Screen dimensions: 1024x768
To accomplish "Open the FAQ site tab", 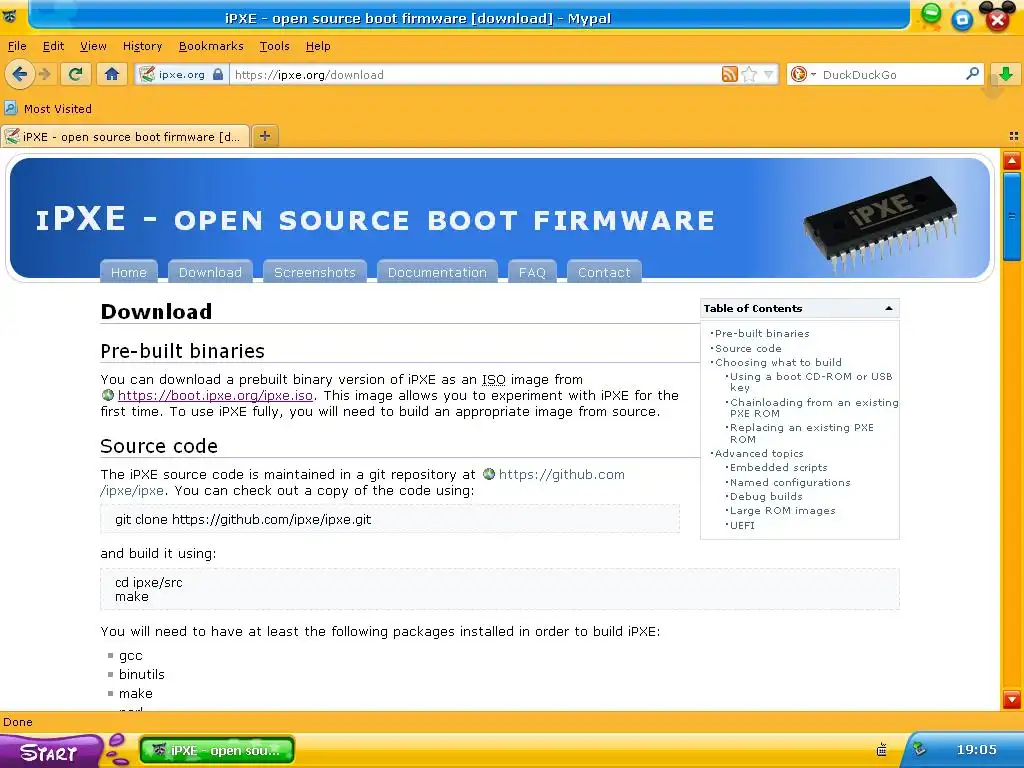I will tap(532, 272).
